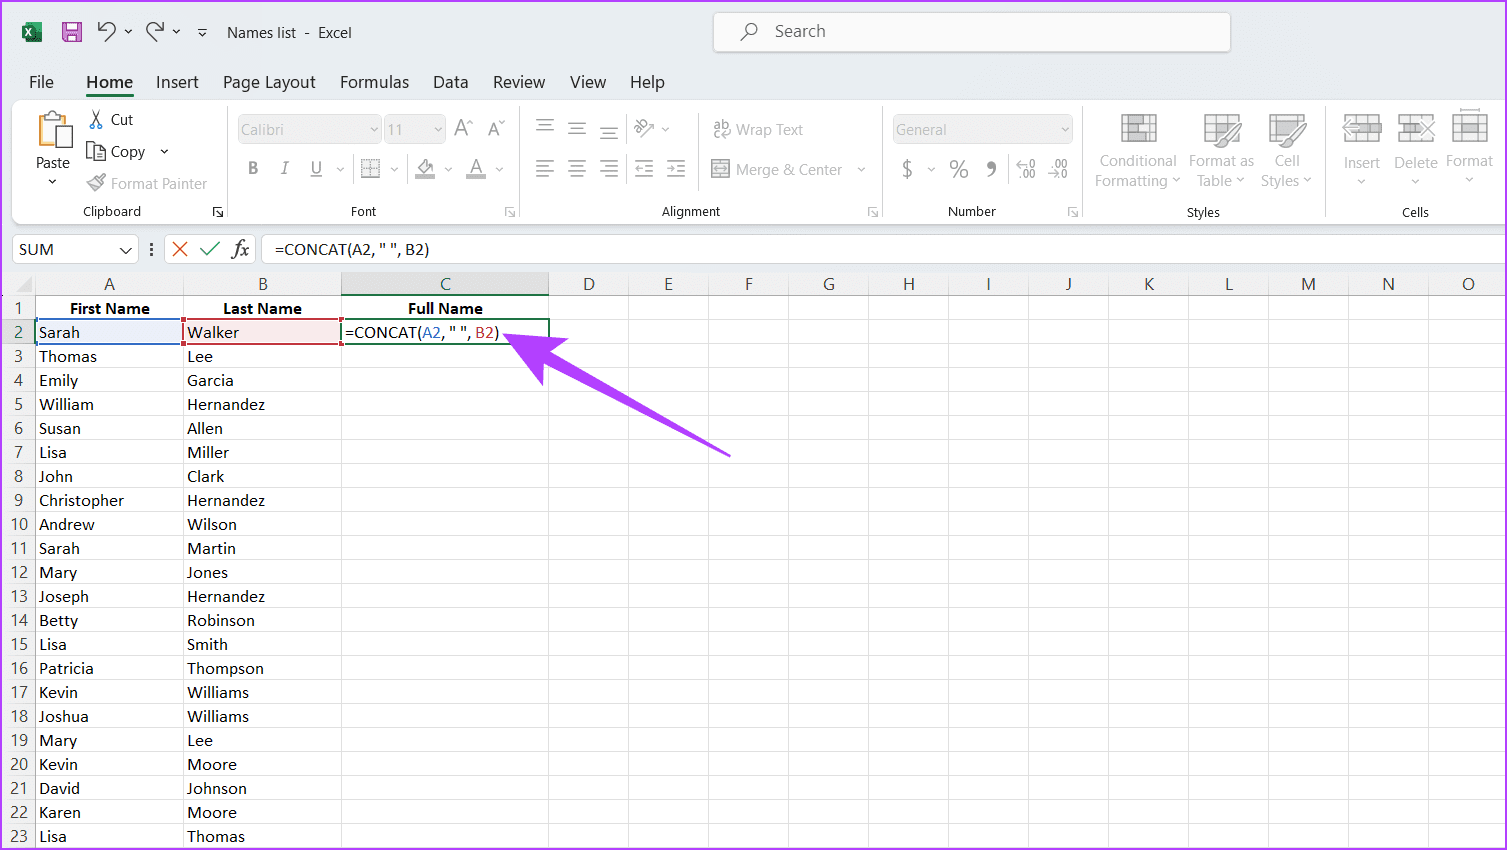The width and height of the screenshot is (1507, 850).
Task: Click the Search box
Action: (972, 32)
